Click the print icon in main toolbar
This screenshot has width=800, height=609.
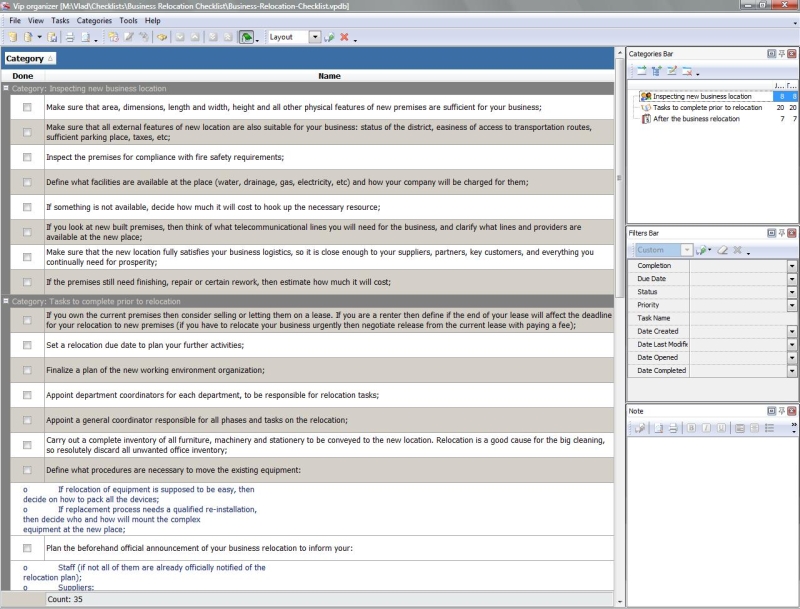click(x=70, y=37)
